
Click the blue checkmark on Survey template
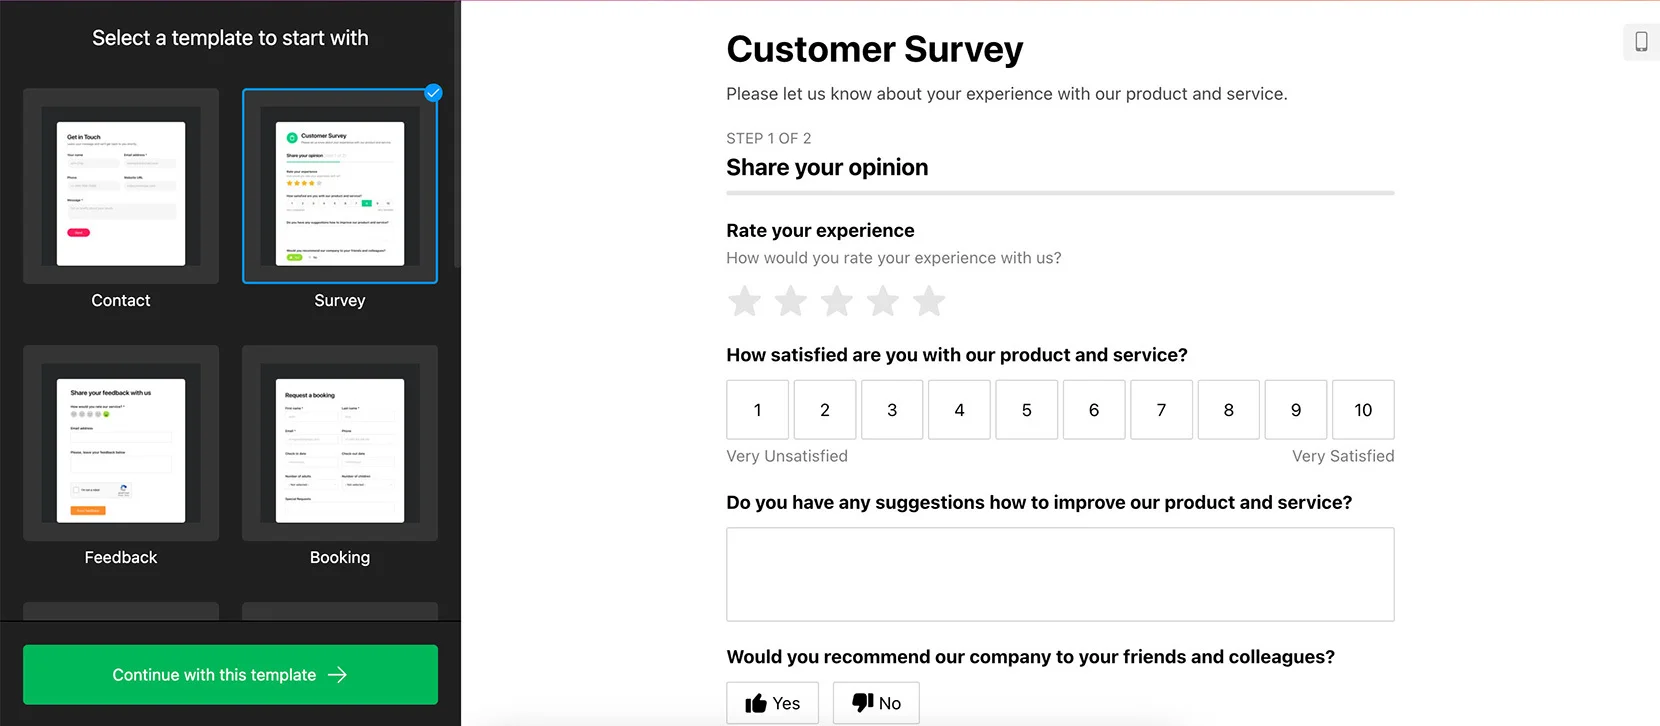[433, 93]
